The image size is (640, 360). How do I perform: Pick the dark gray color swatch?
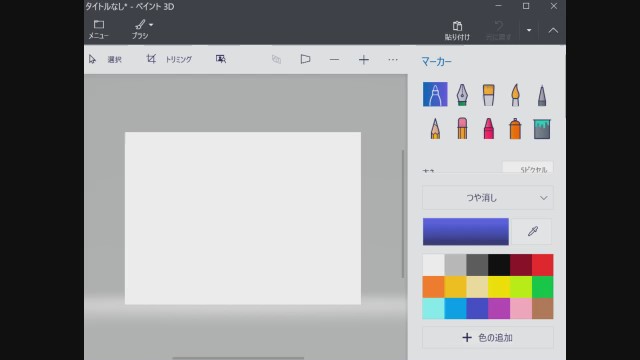477,264
